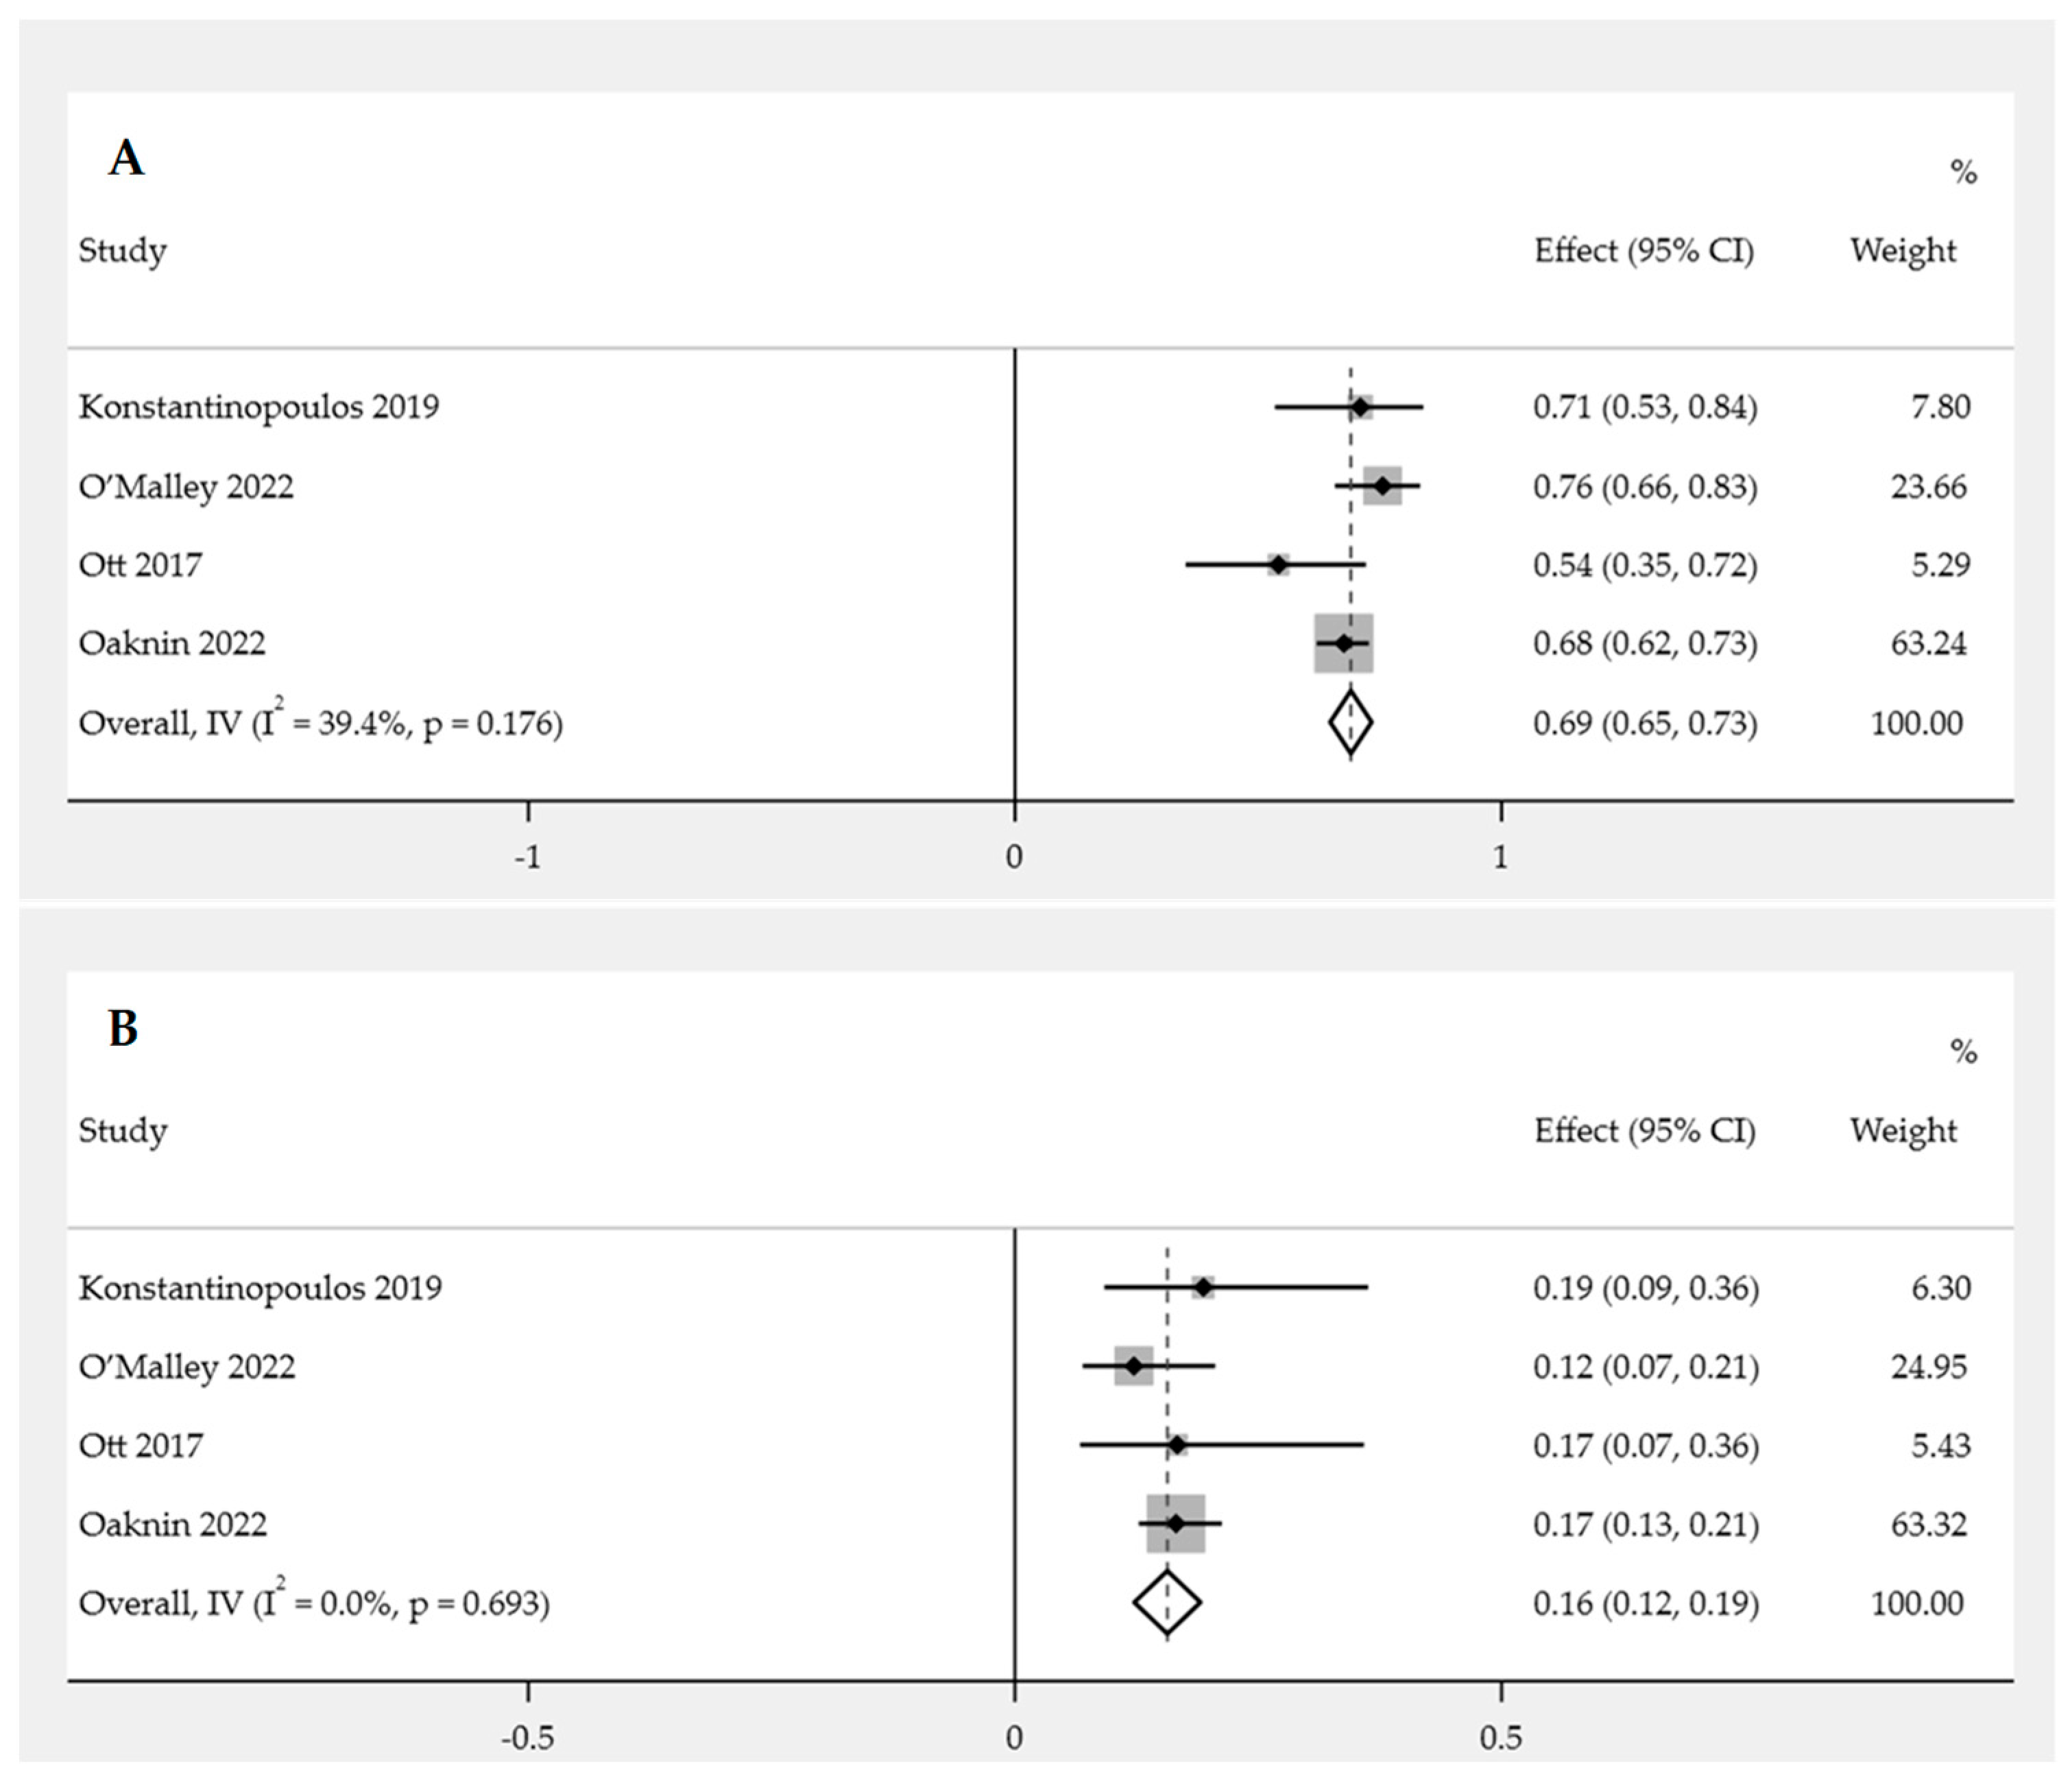Click the Oaknin 2022 gray square in panel B
Image resolution: width=2072 pixels, height=1781 pixels.
click(1175, 1524)
